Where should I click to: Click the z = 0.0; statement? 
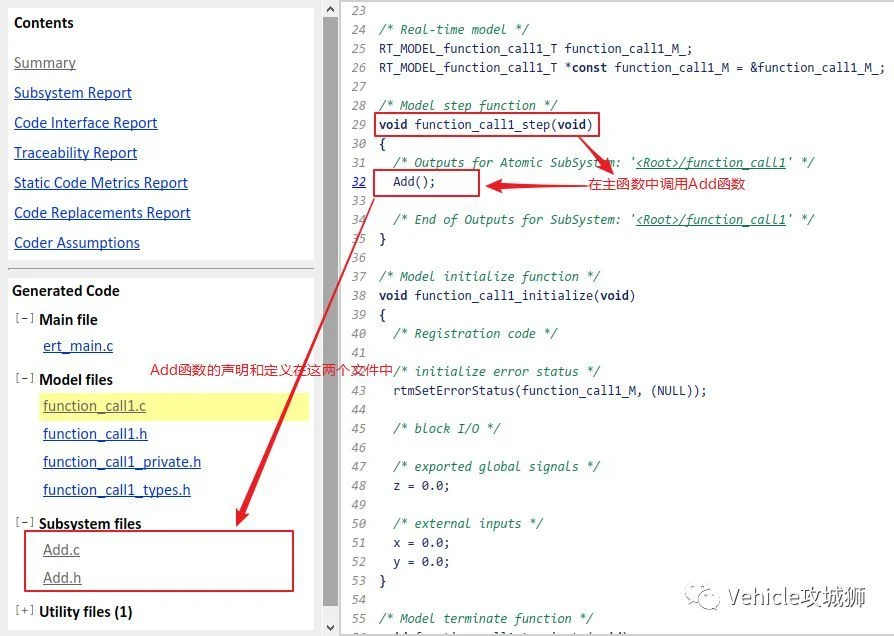[x=421, y=485]
